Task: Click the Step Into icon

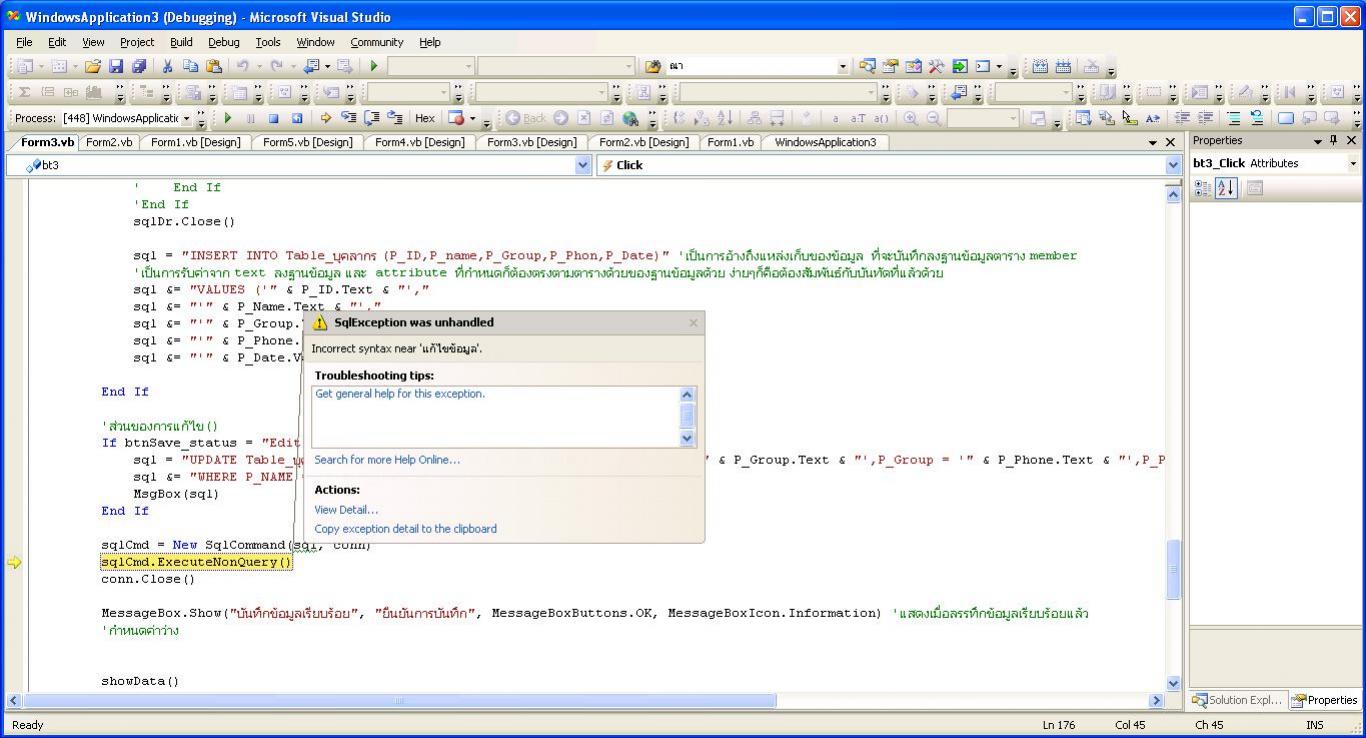Action: click(x=348, y=118)
